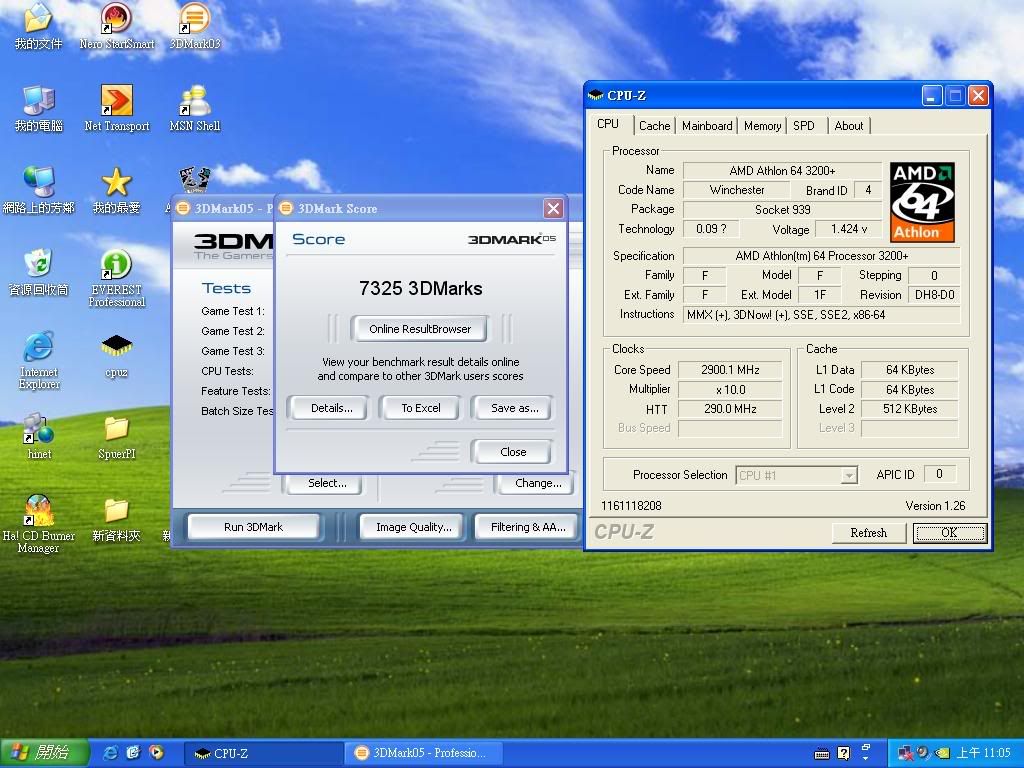Image resolution: width=1024 pixels, height=768 pixels.
Task: Switch to the Cache tab in CPU-Z
Action: pyautogui.click(x=654, y=125)
